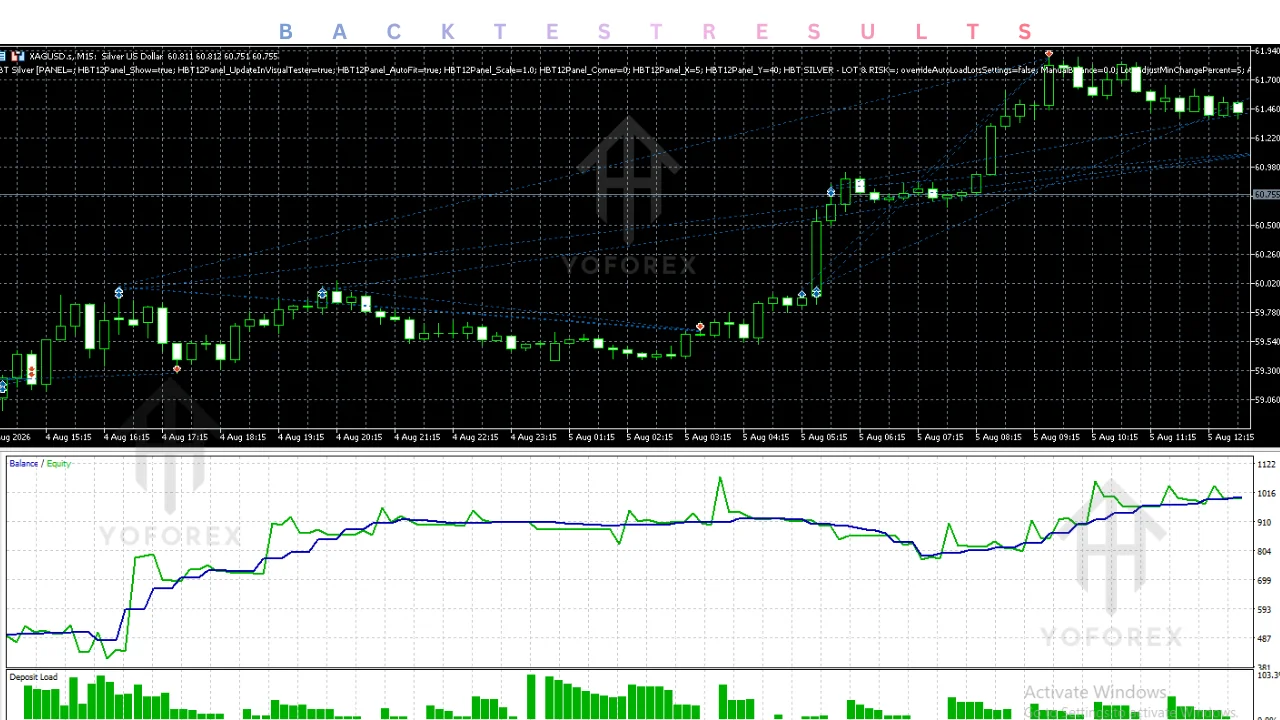Click the 5 Aug 01:15 time label
1280x720 pixels.
(x=591, y=437)
